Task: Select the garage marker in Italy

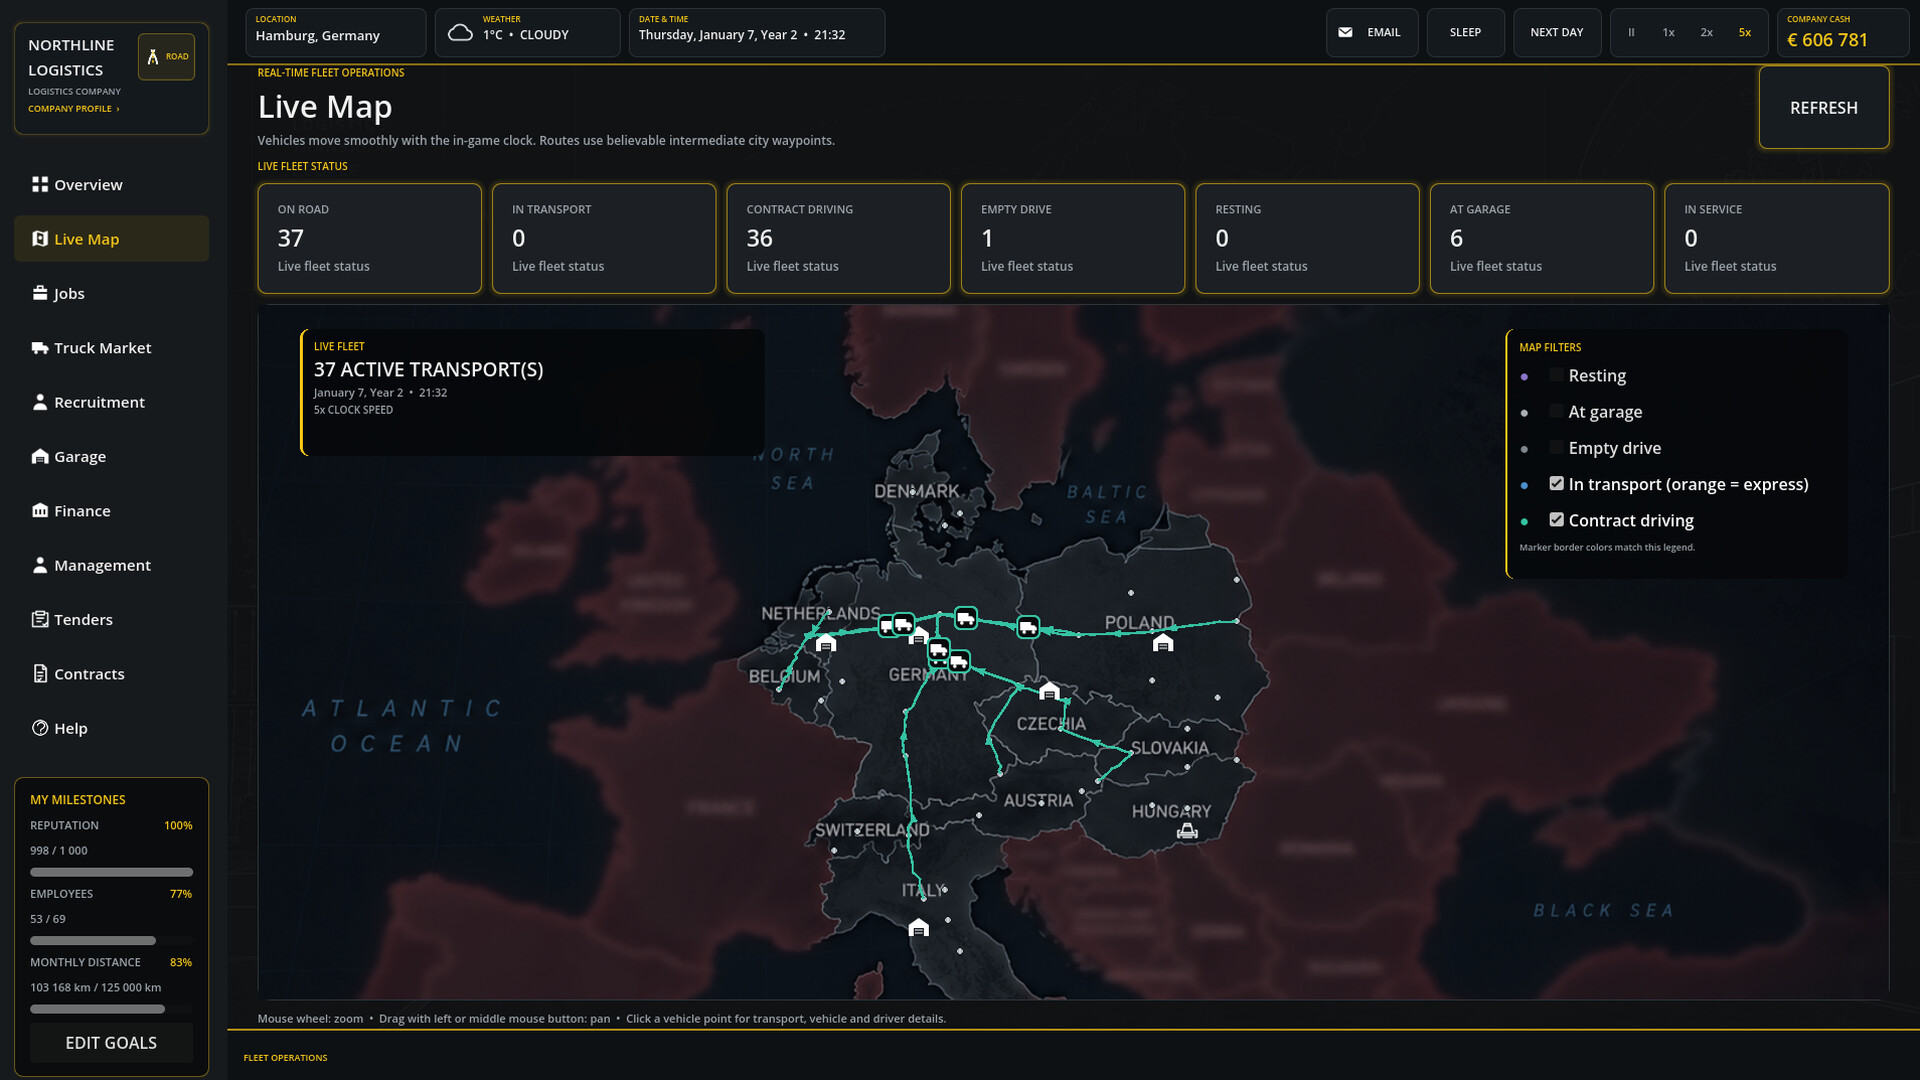Action: click(919, 928)
